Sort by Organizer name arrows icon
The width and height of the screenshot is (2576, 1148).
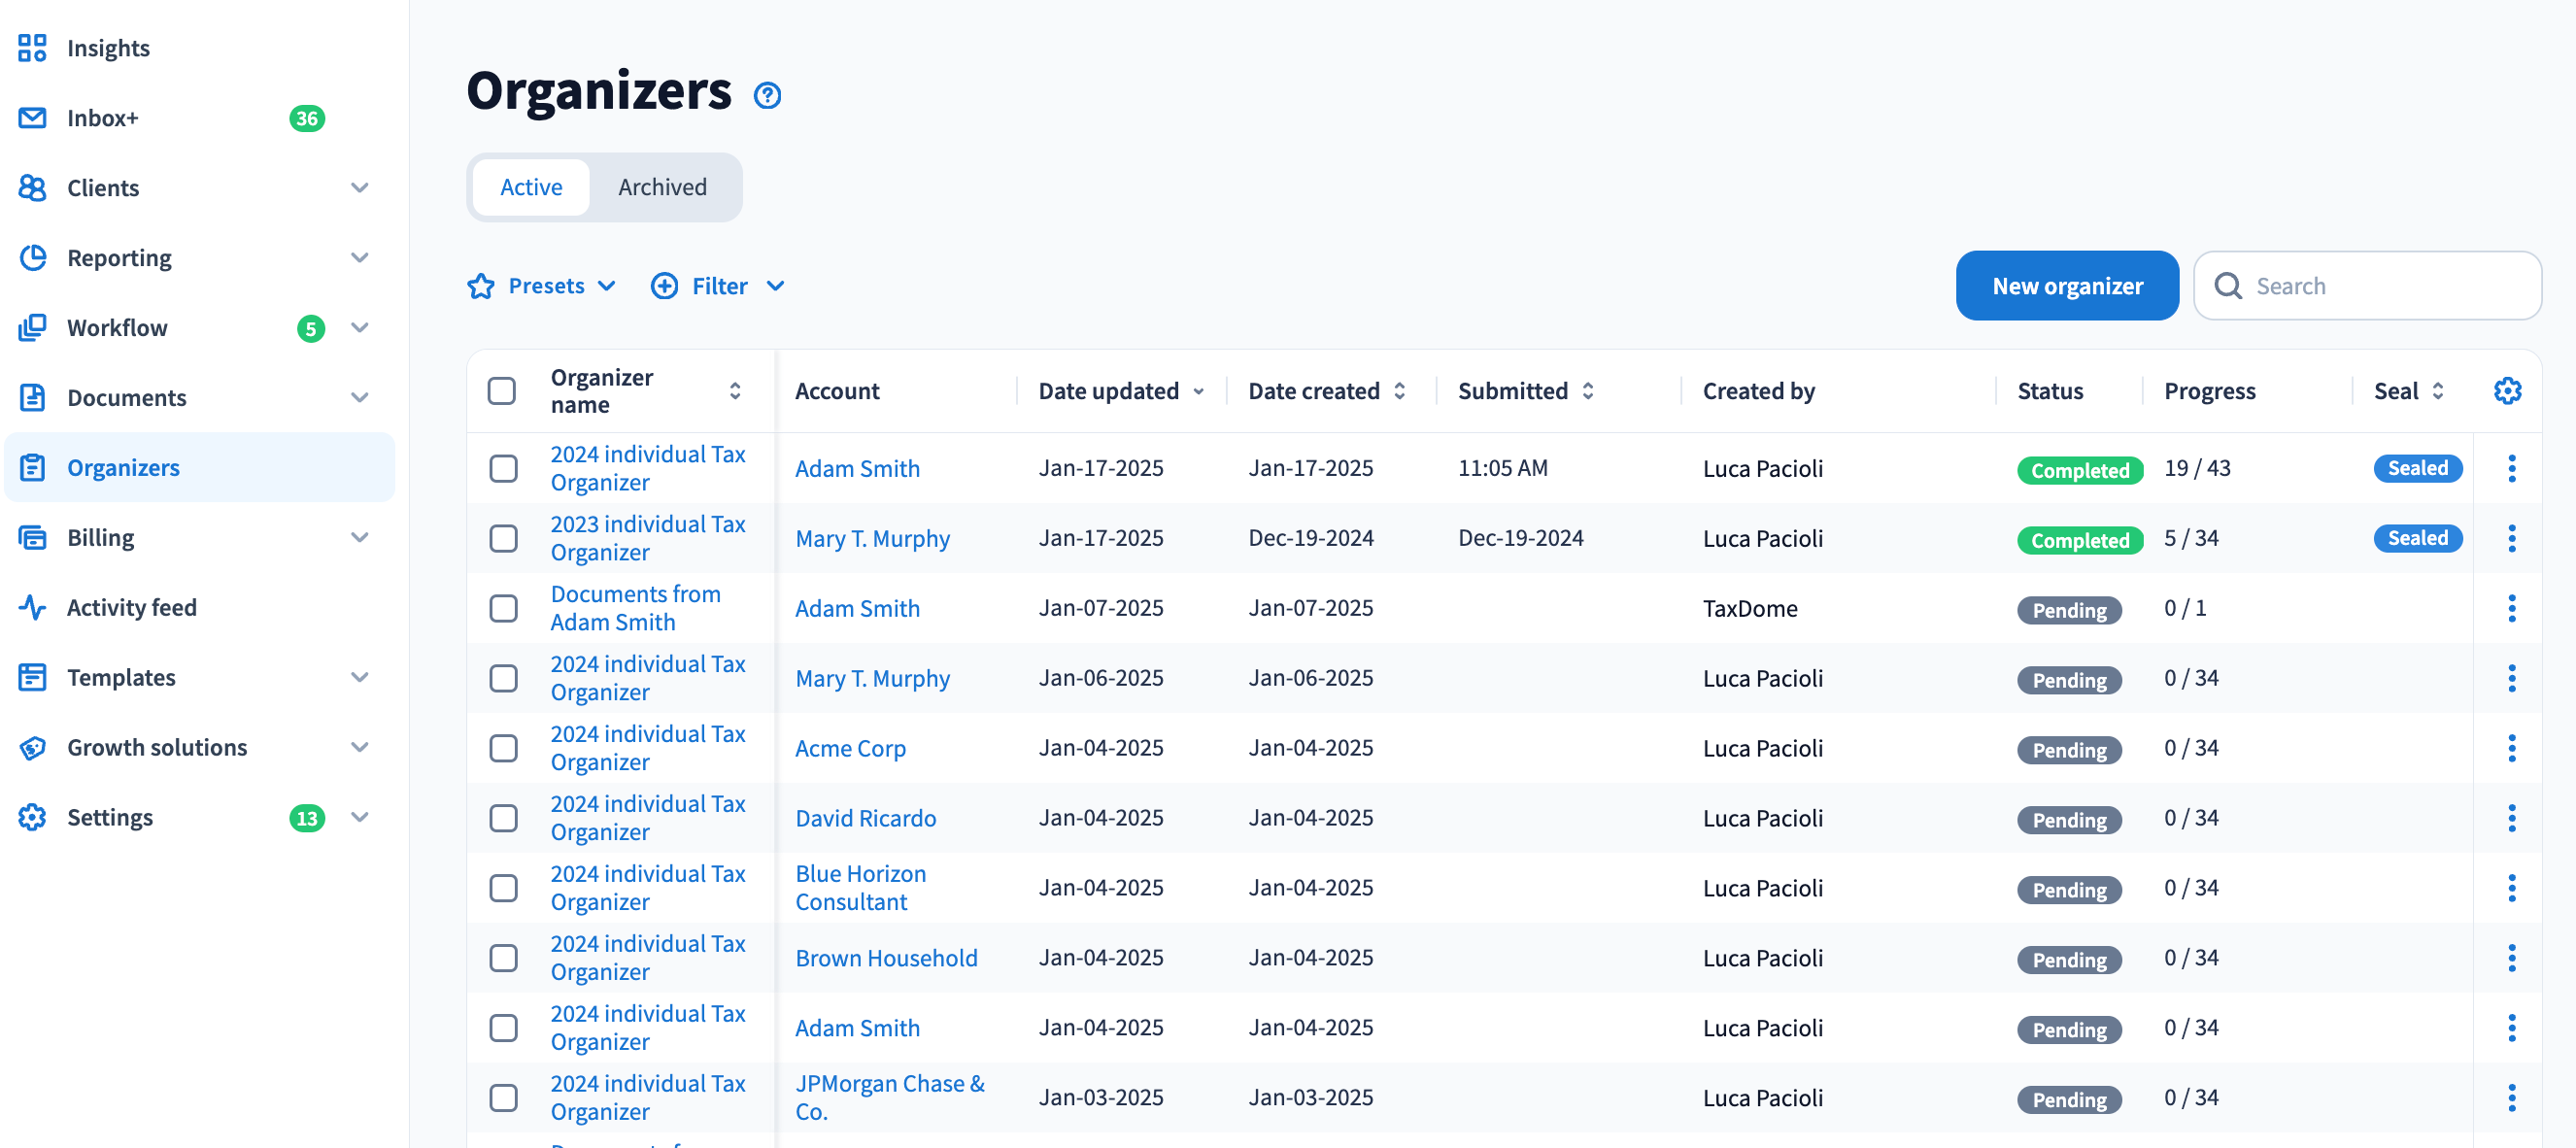[x=735, y=391]
